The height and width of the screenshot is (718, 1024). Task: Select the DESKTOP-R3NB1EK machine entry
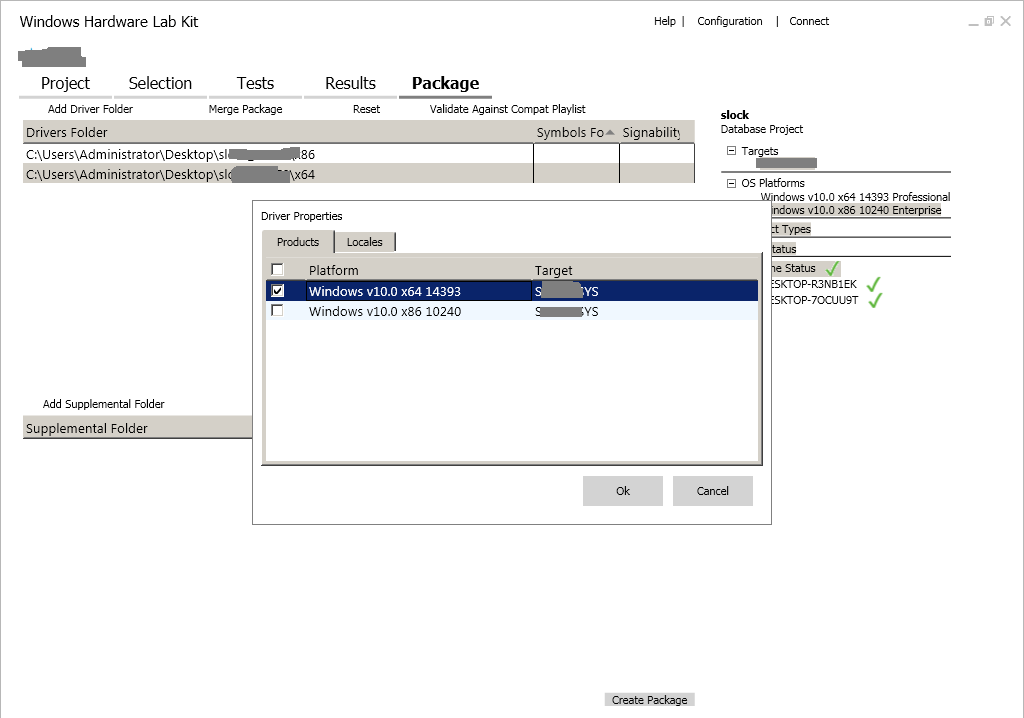click(x=814, y=284)
